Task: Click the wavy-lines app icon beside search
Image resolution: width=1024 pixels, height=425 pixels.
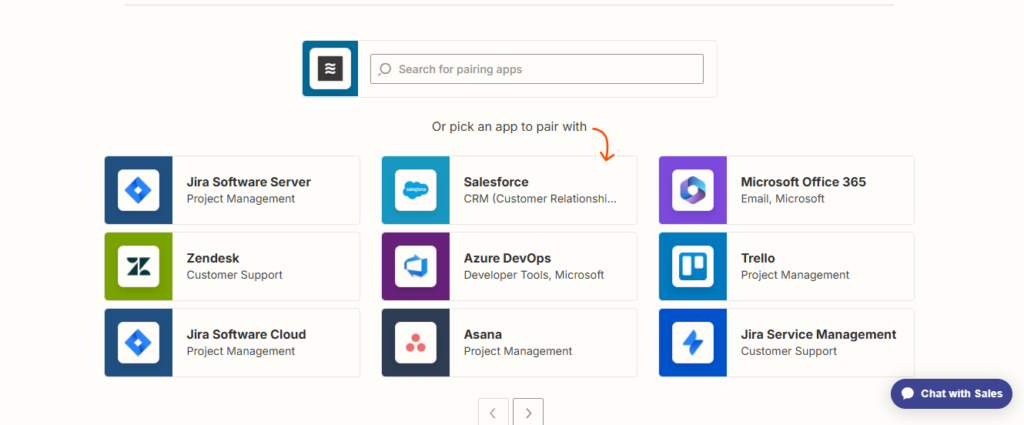Action: click(330, 69)
